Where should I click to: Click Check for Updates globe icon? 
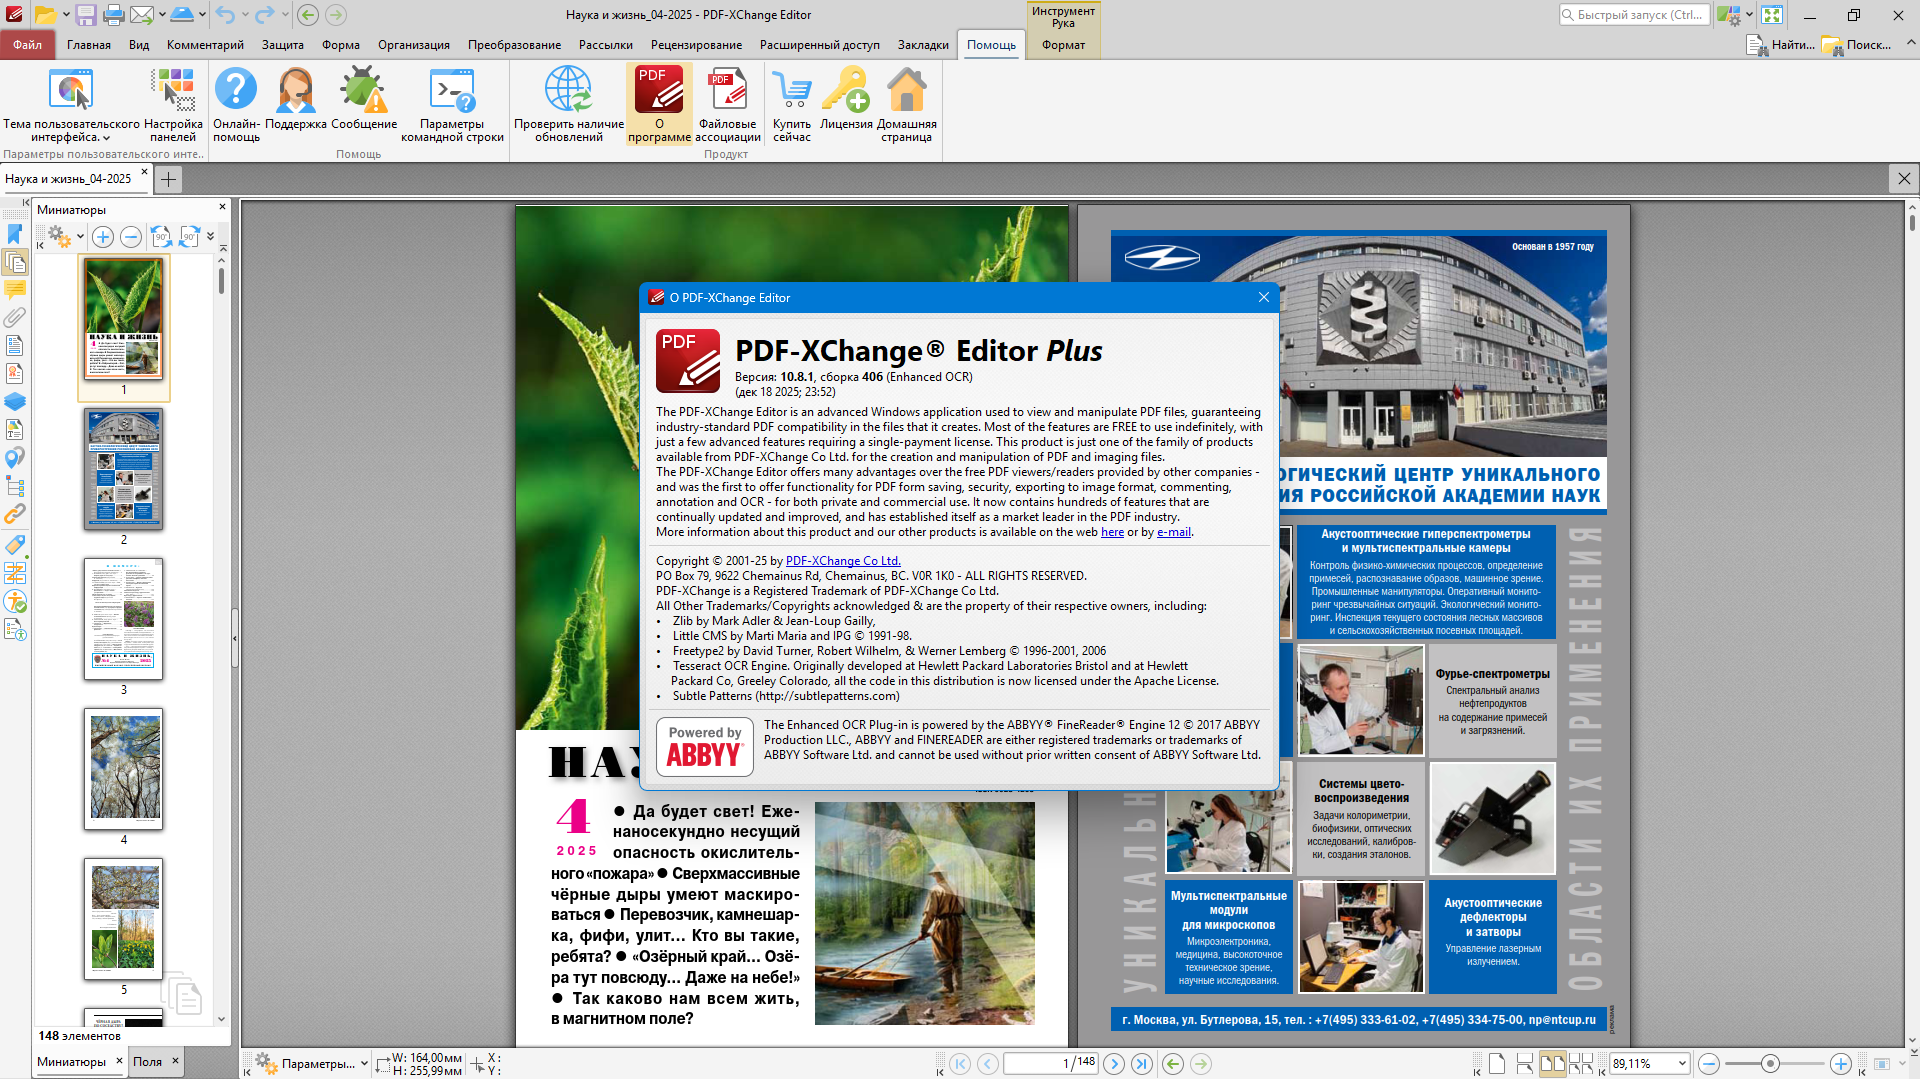pyautogui.click(x=568, y=92)
